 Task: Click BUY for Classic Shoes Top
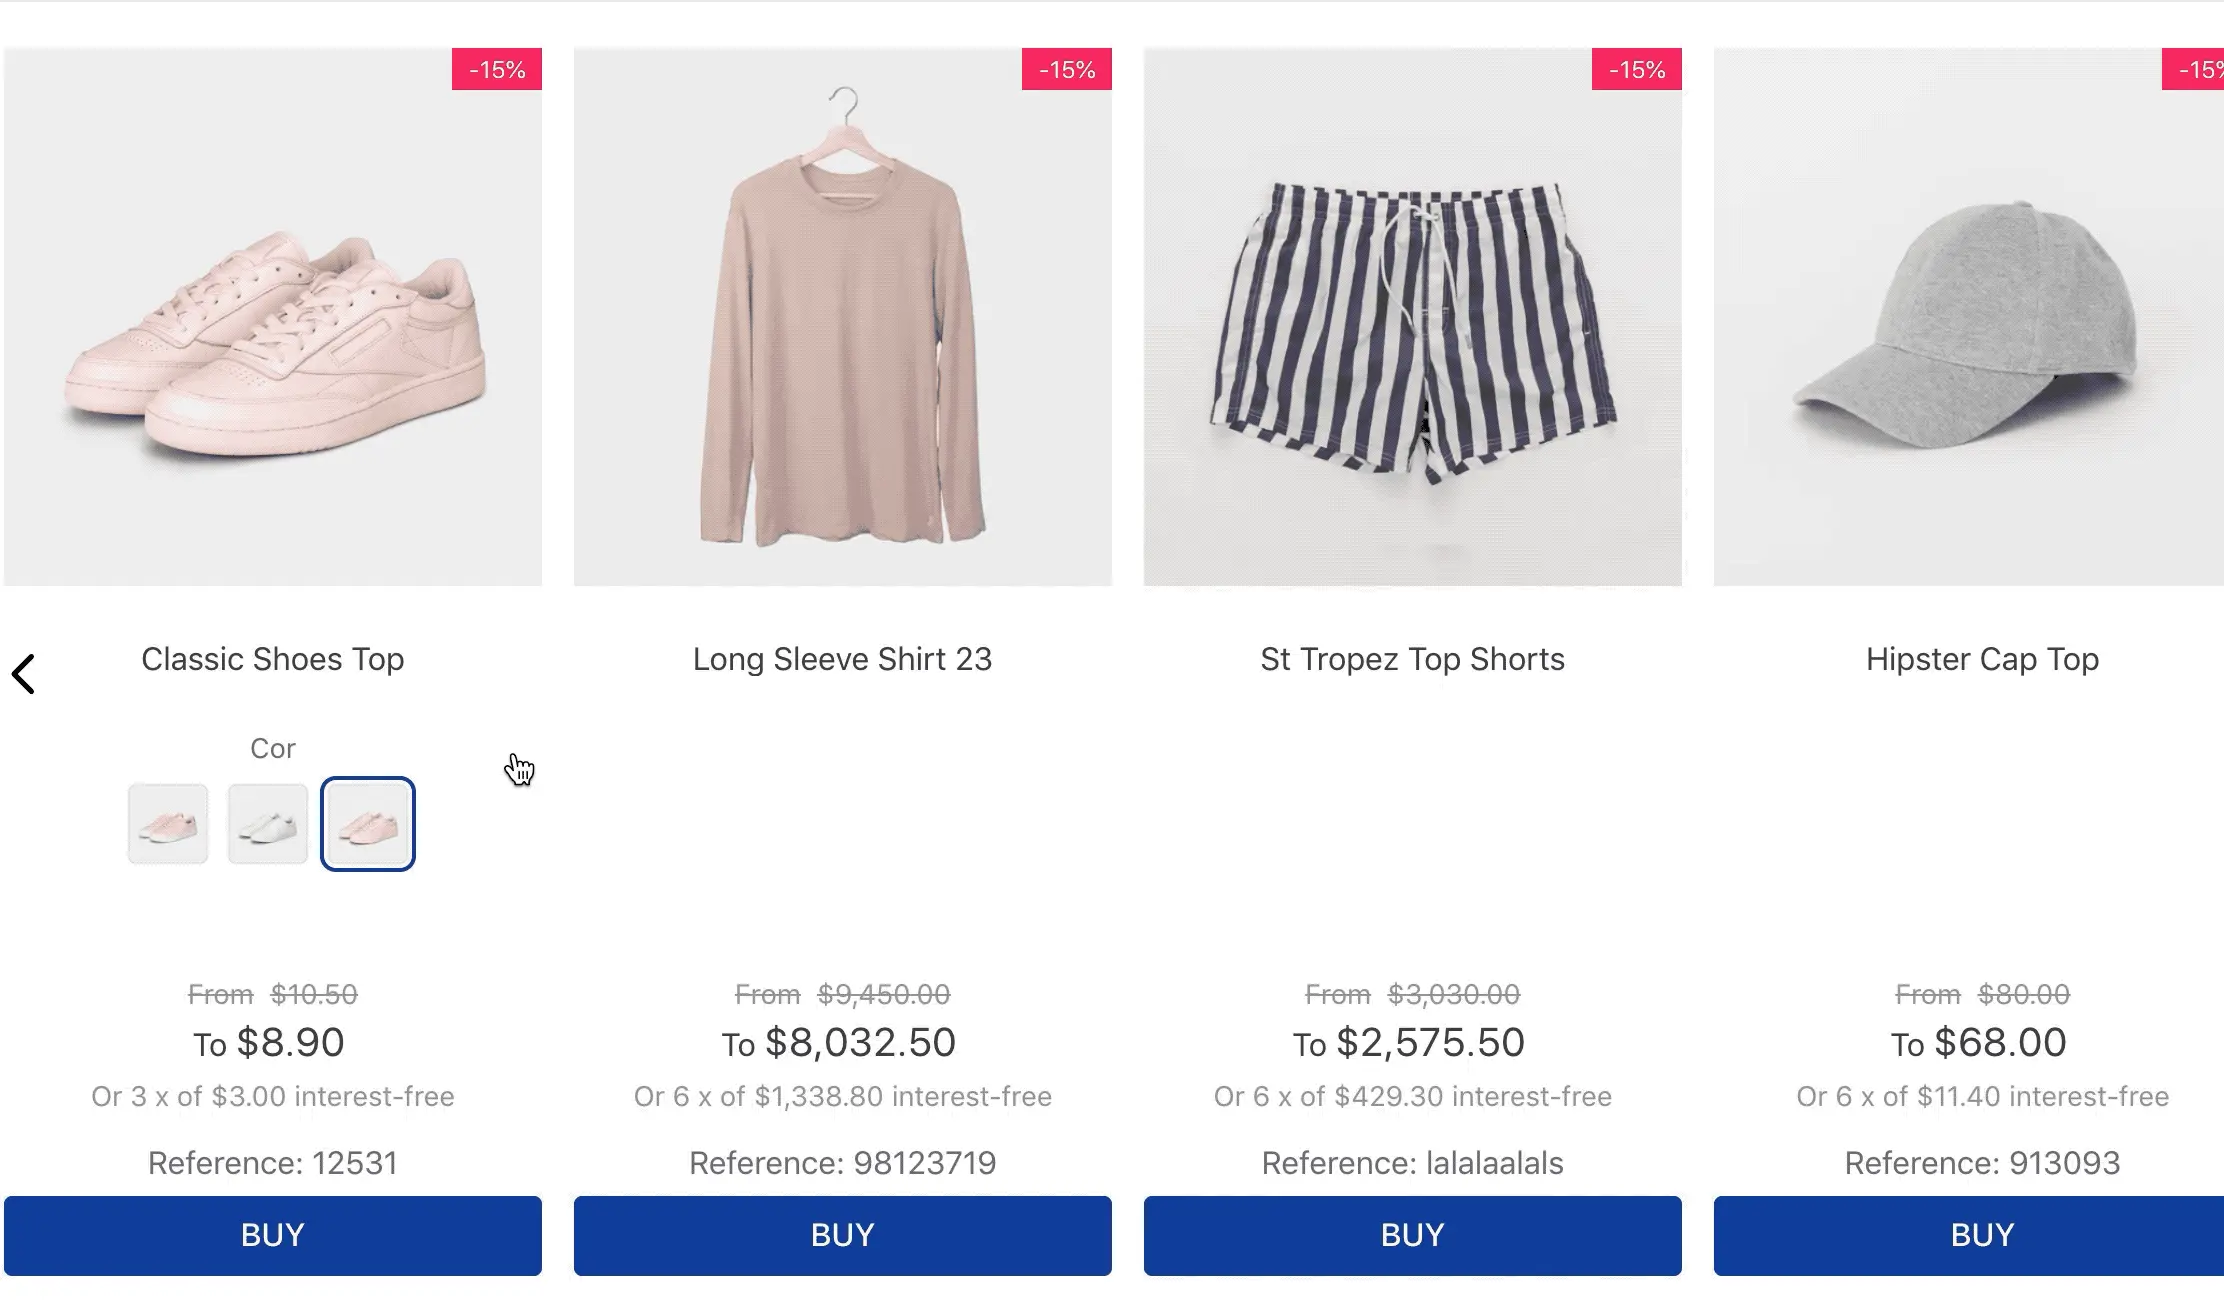(272, 1235)
